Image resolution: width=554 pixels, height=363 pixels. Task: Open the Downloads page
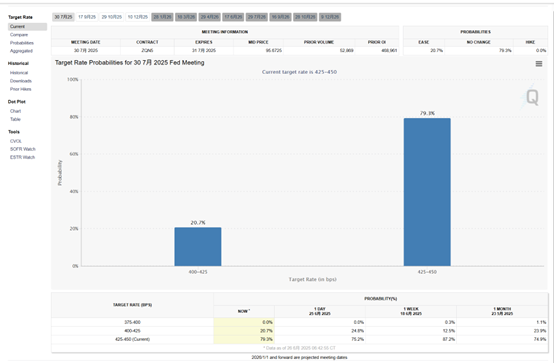coord(20,81)
